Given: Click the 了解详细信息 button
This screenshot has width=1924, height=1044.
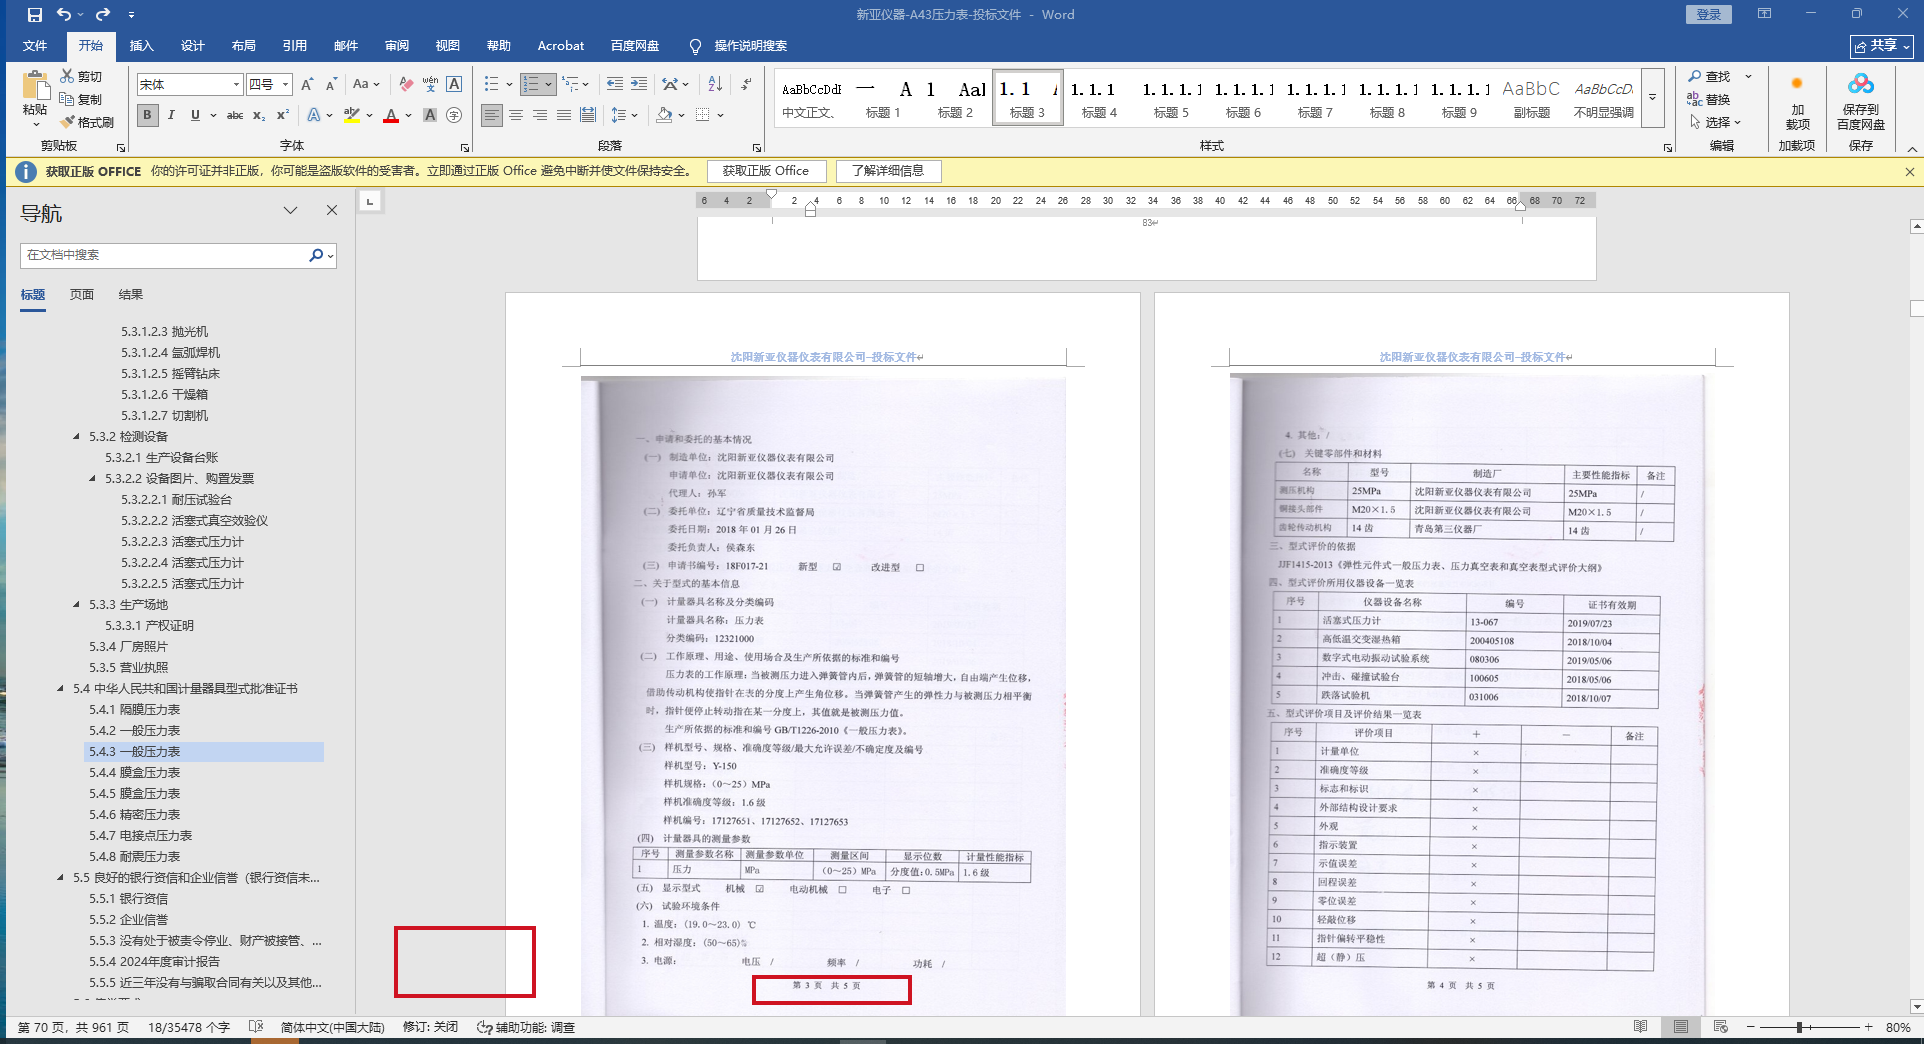Looking at the screenshot, I should coord(888,171).
